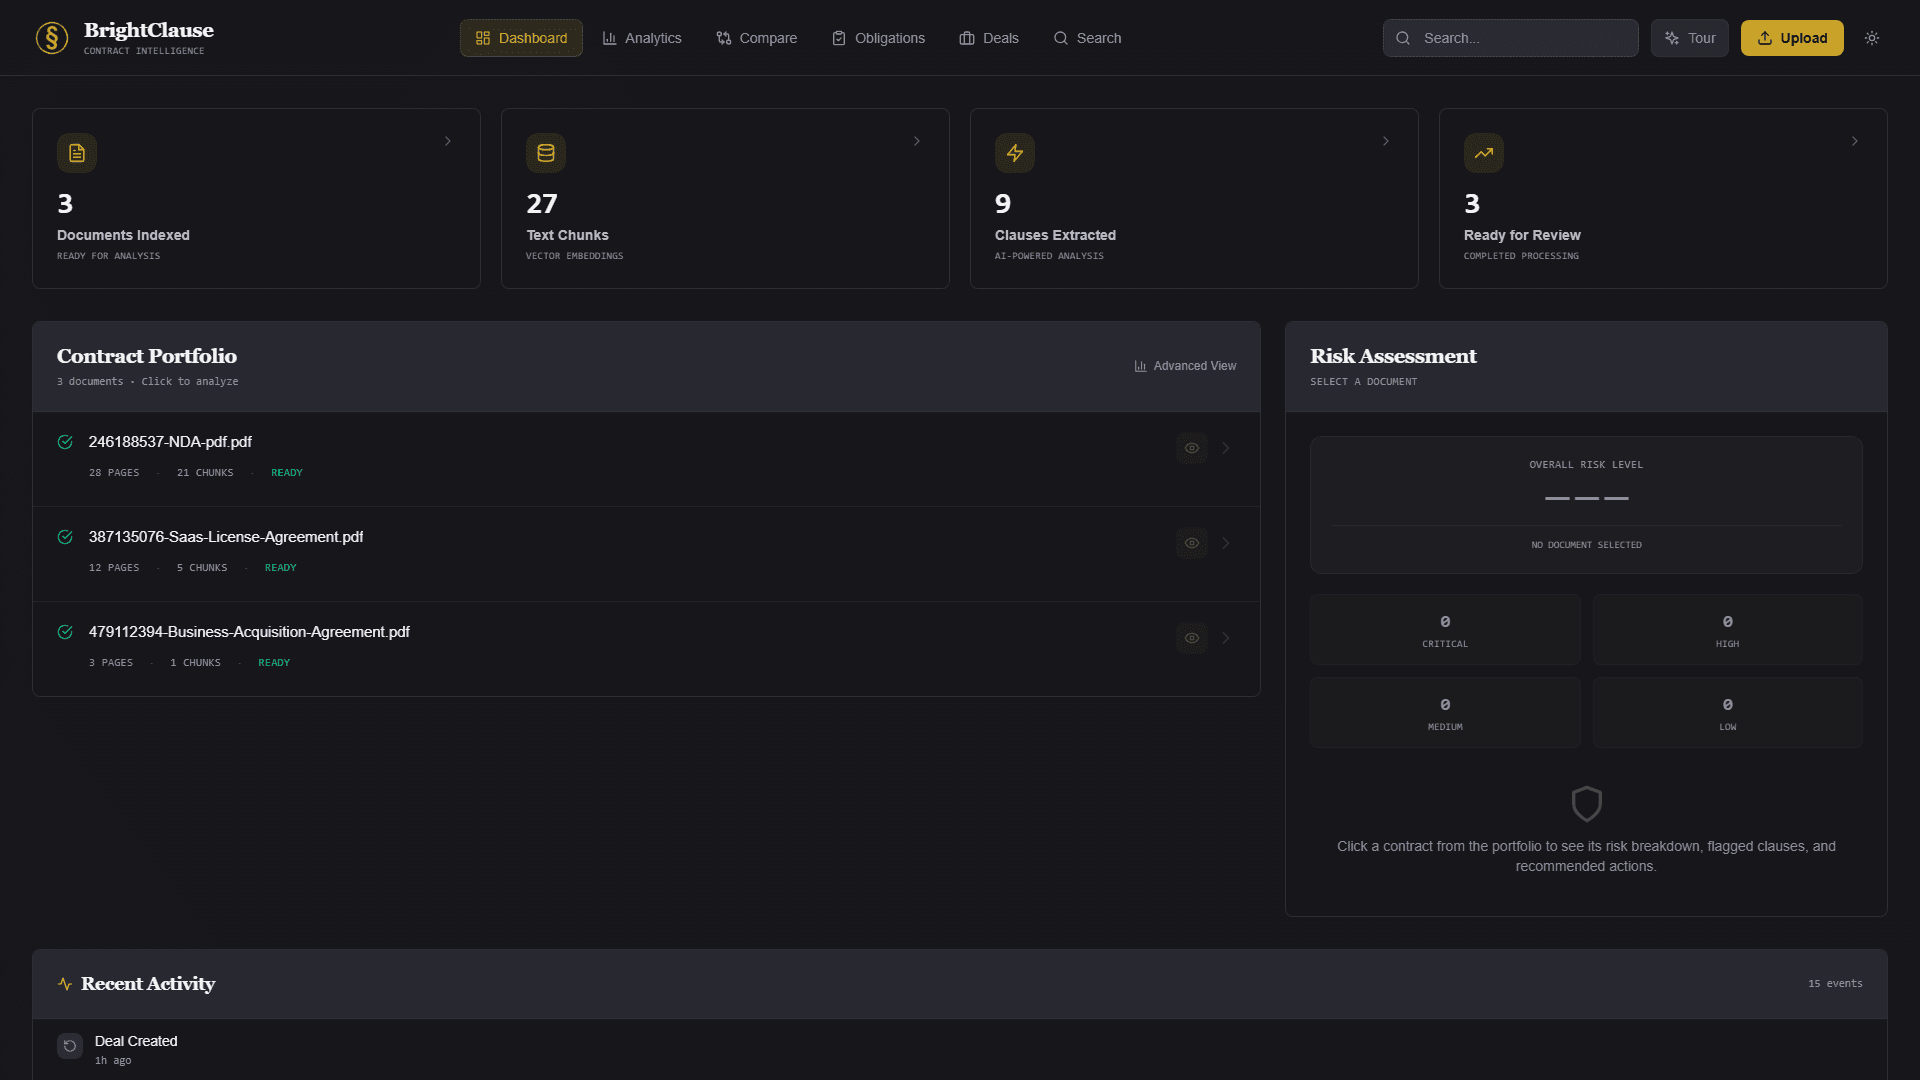The image size is (1920, 1080).
Task: Click the Documents Indexed document icon
Action: [x=76, y=153]
